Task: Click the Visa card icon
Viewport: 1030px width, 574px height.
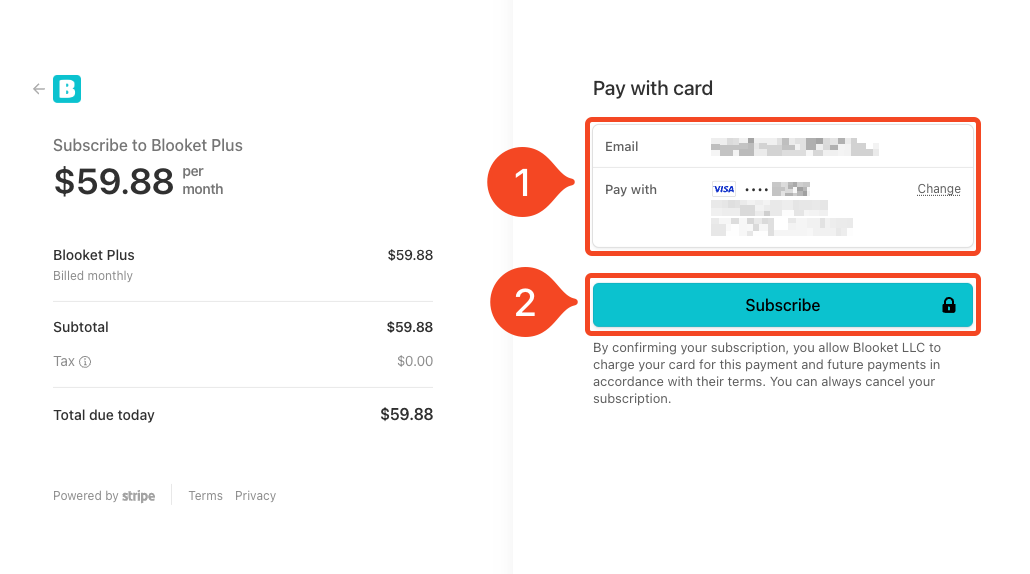Action: click(724, 189)
